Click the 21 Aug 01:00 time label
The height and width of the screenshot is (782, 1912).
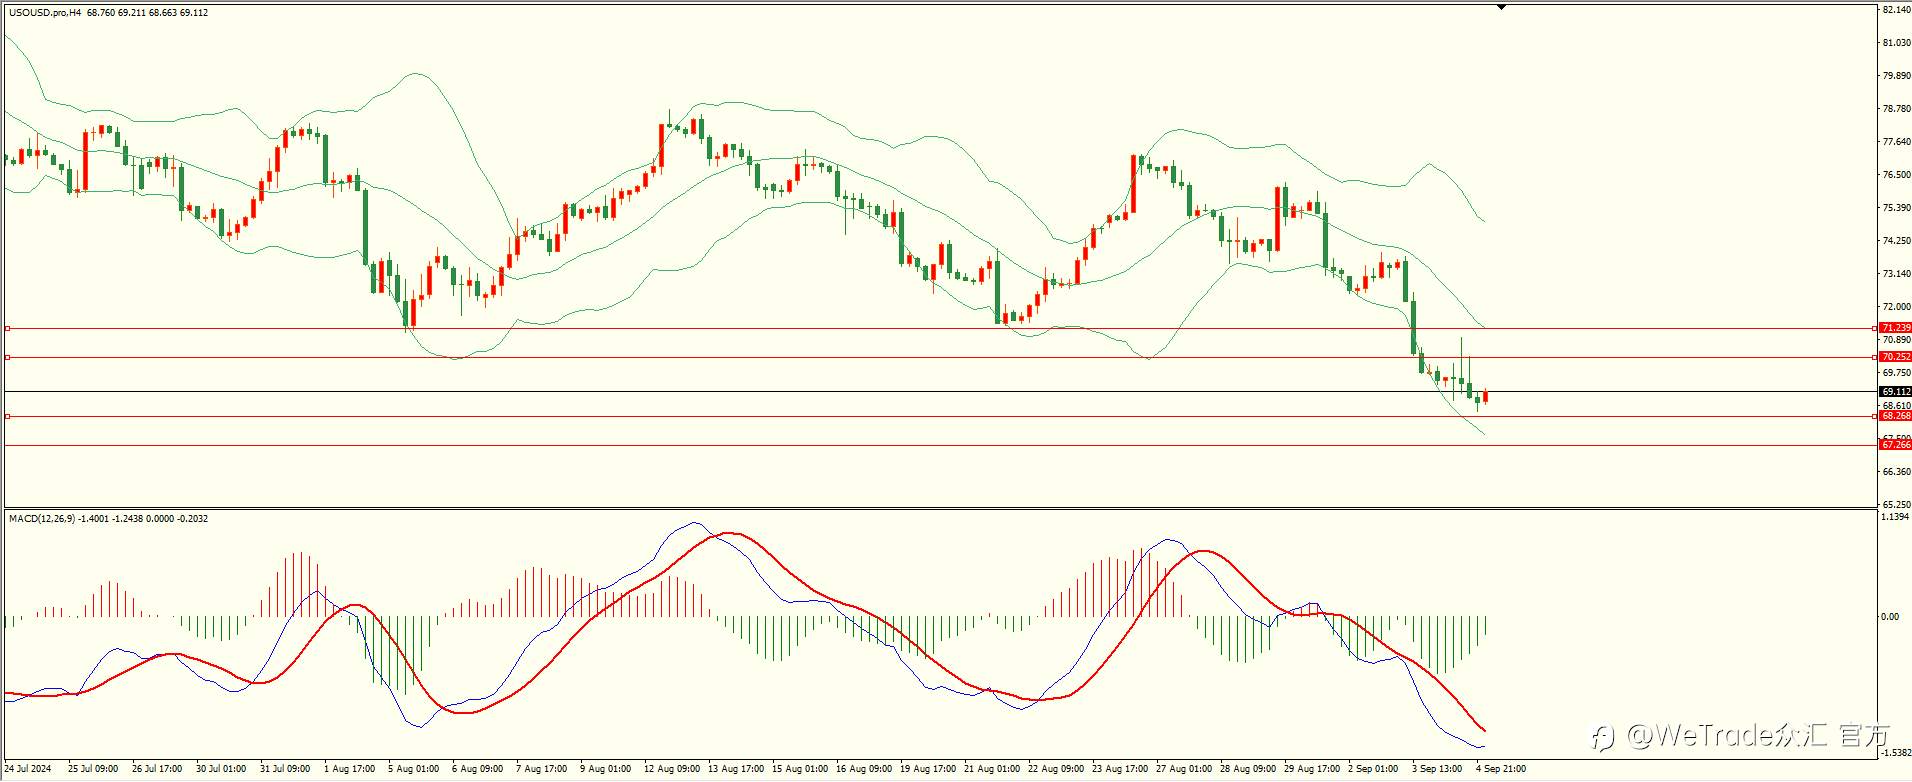(993, 769)
